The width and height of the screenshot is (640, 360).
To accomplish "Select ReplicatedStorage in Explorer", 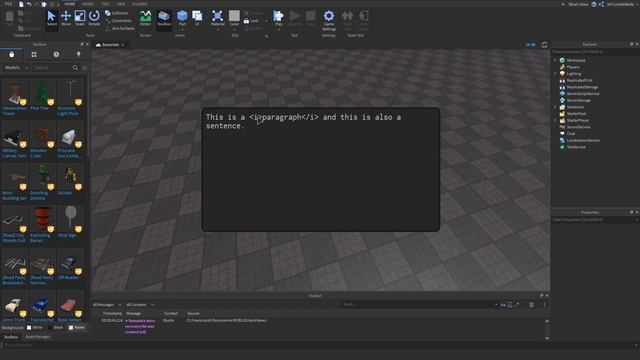I will tap(582, 87).
